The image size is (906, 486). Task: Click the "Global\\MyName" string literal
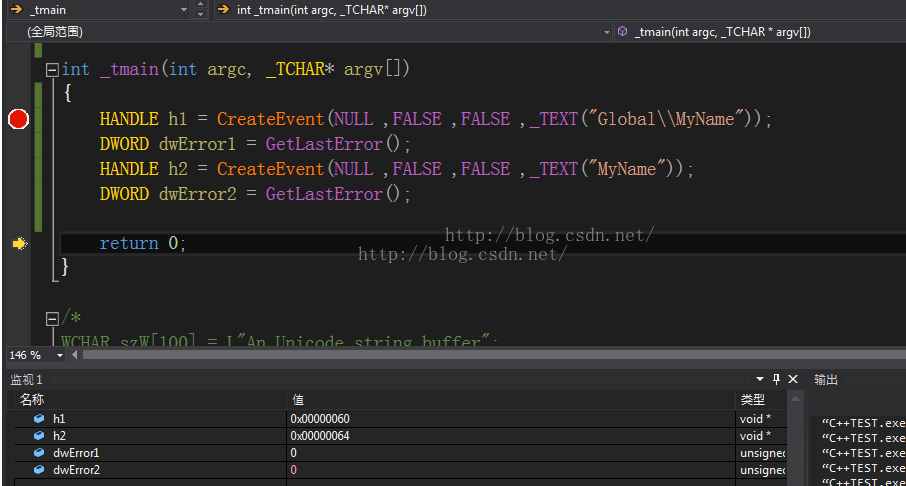pos(666,120)
